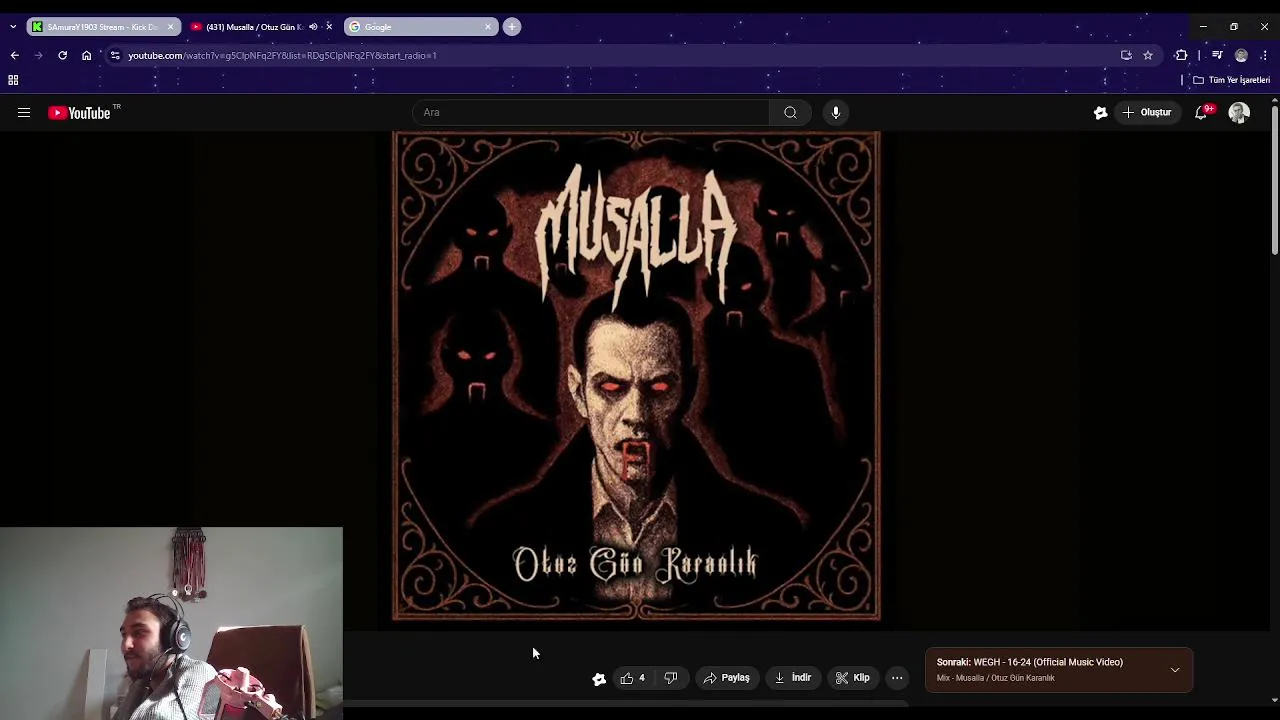This screenshot has height=720, width=1280.
Task: Start voice search with microphone icon
Action: coord(836,112)
